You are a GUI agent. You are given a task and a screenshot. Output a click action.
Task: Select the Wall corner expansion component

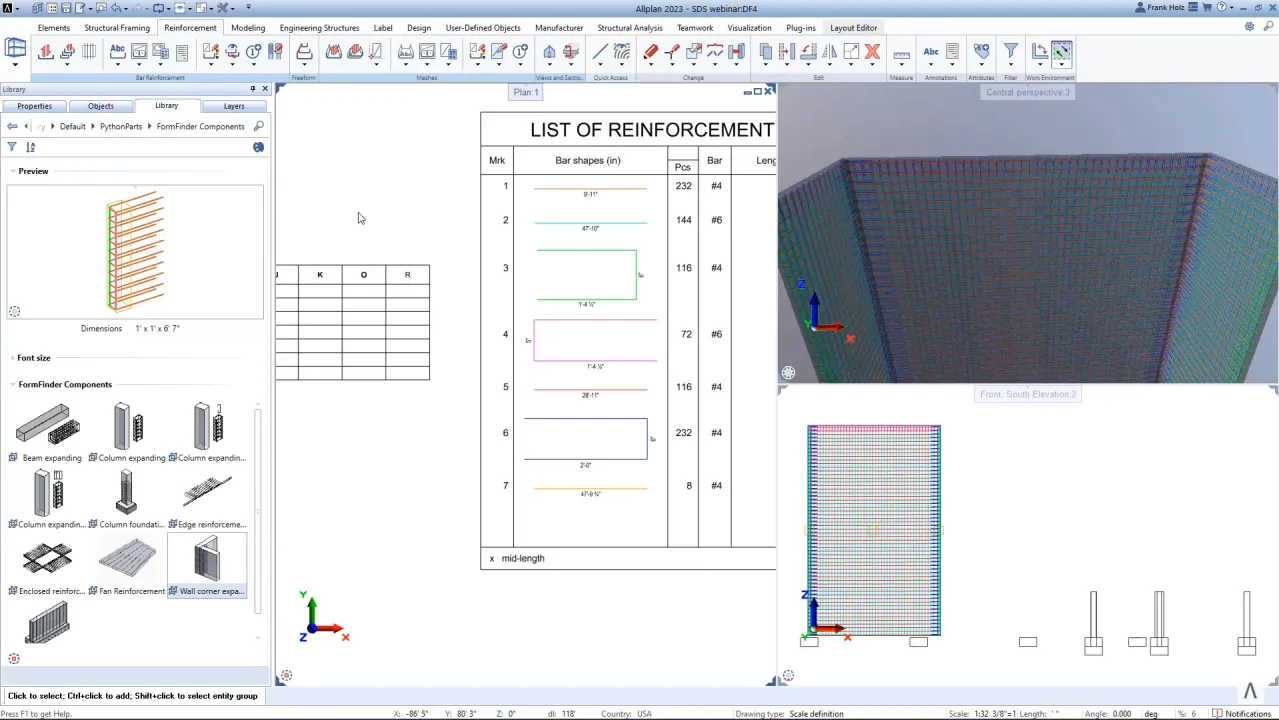pyautogui.click(x=207, y=565)
